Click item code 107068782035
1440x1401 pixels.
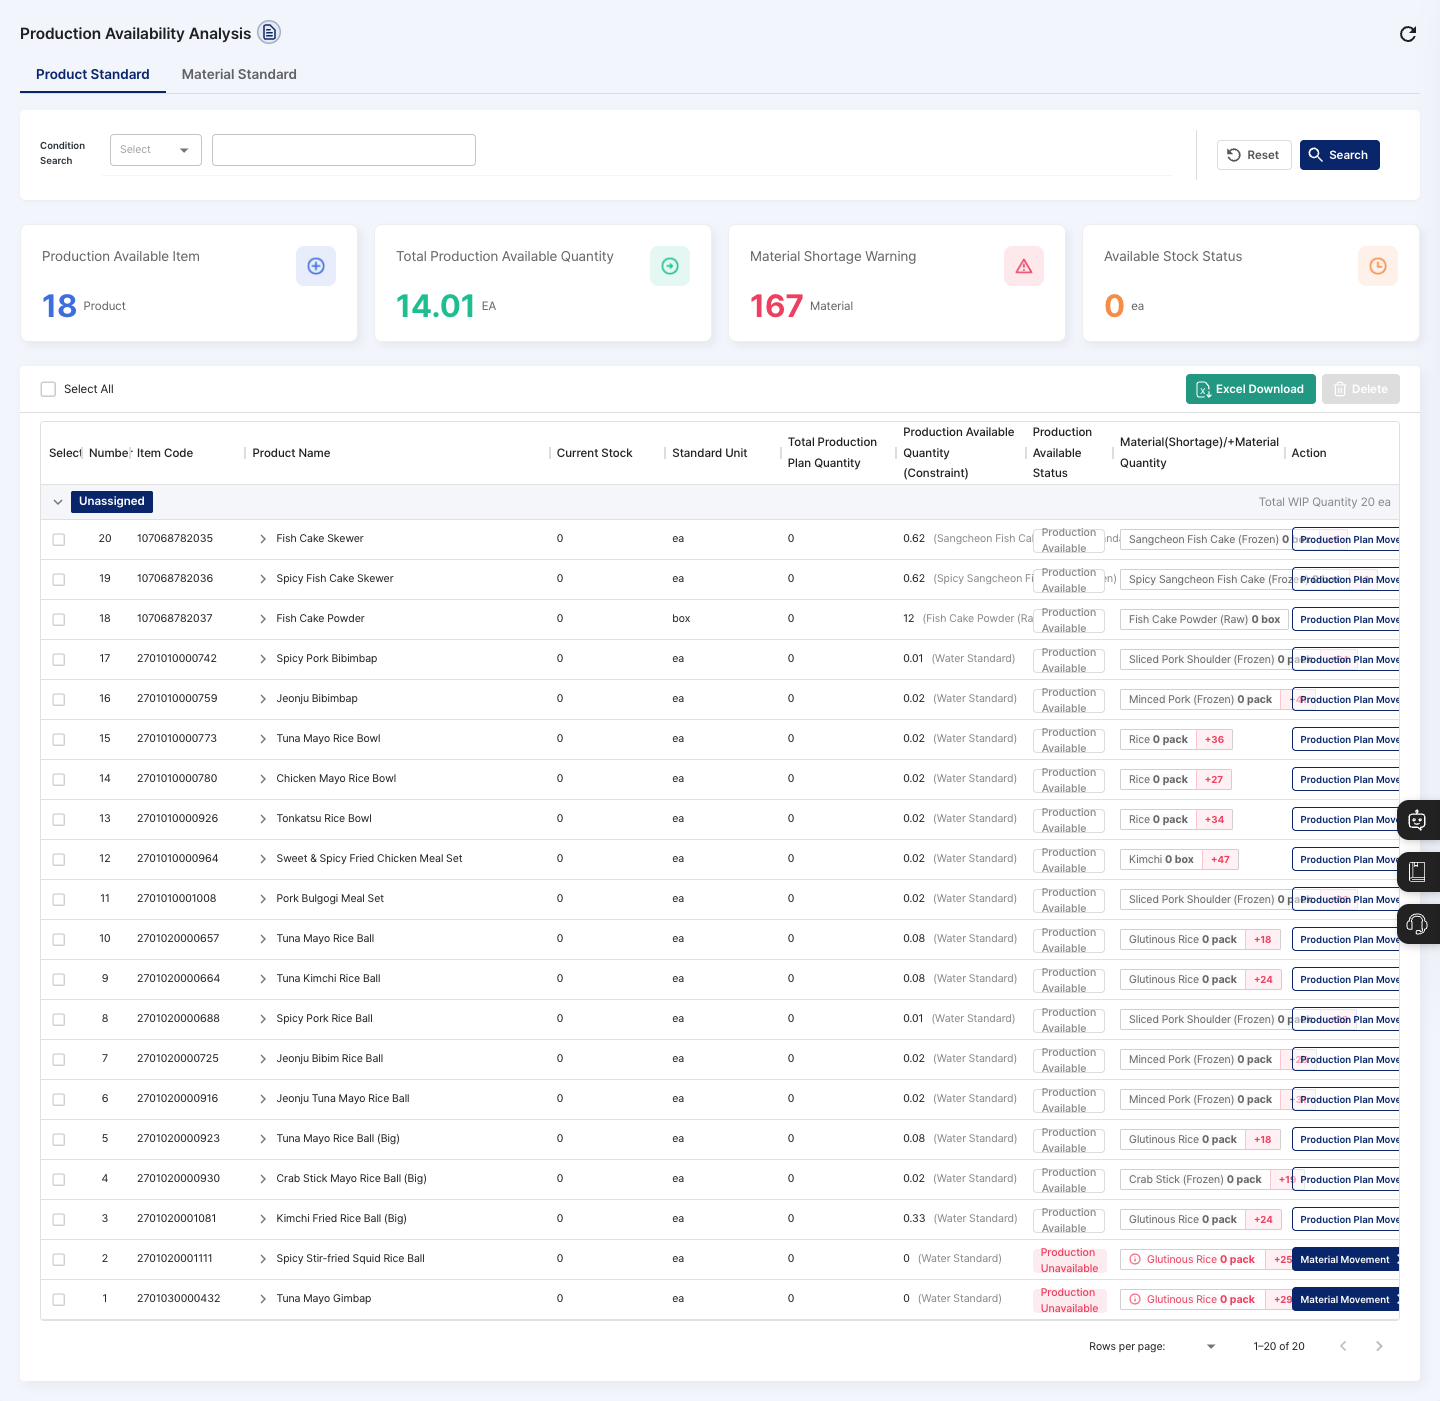tap(175, 538)
